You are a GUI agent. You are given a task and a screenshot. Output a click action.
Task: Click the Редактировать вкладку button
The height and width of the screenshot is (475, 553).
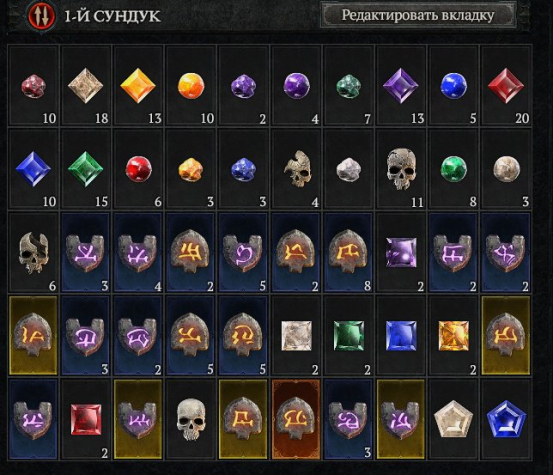tap(418, 15)
